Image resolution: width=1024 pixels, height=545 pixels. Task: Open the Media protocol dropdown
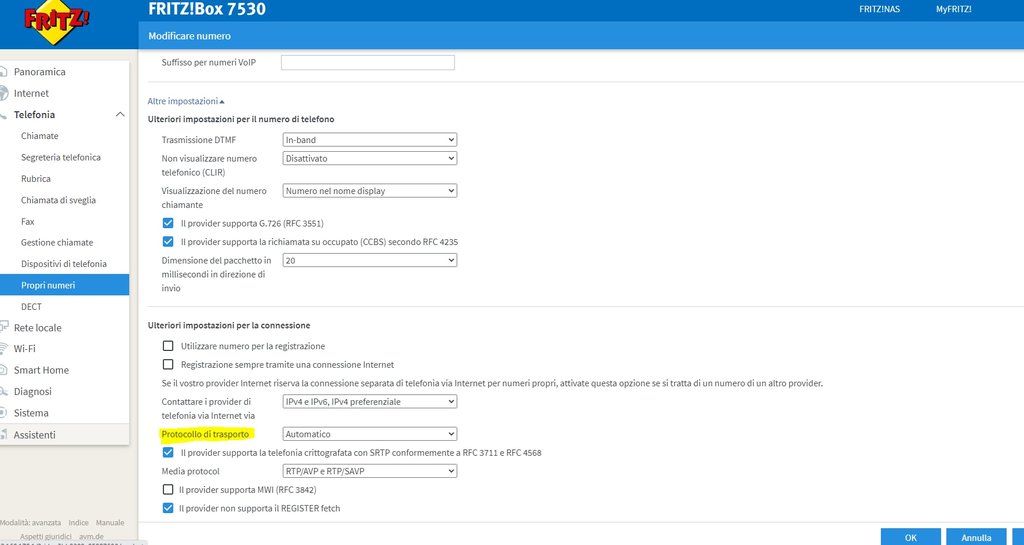click(369, 471)
